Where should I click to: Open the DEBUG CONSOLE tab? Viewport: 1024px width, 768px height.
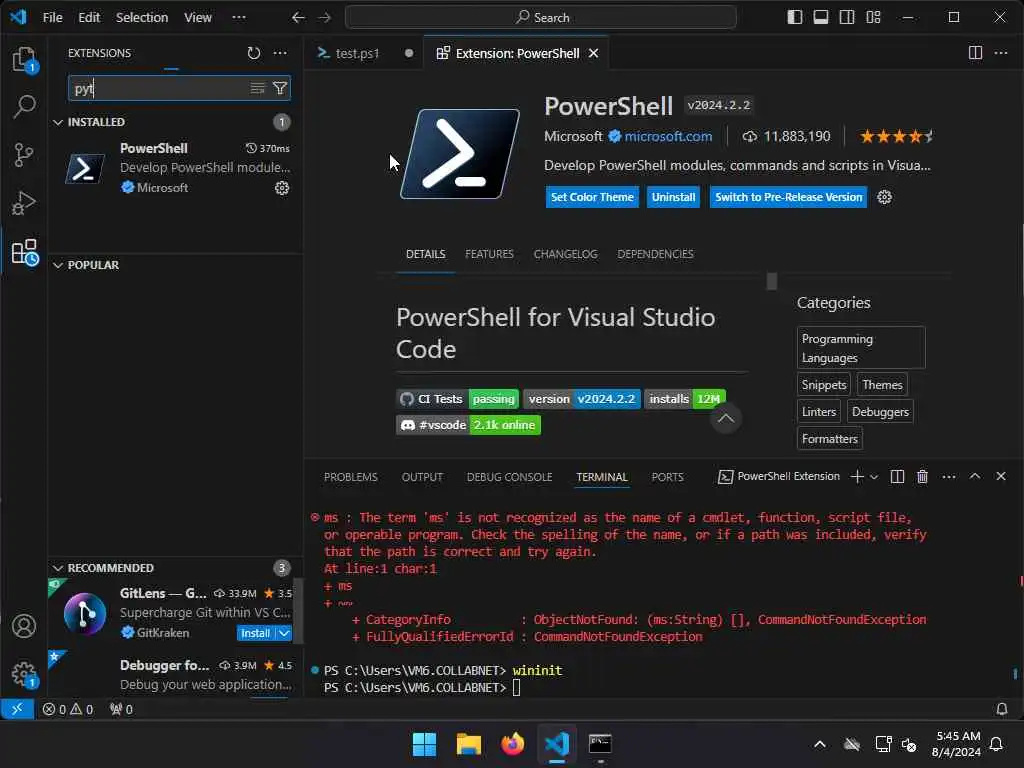click(x=509, y=477)
